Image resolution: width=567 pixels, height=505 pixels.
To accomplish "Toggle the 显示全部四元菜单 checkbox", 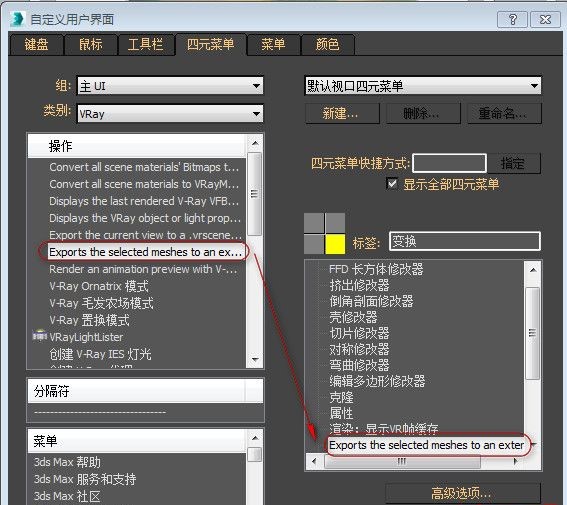I will 392,184.
